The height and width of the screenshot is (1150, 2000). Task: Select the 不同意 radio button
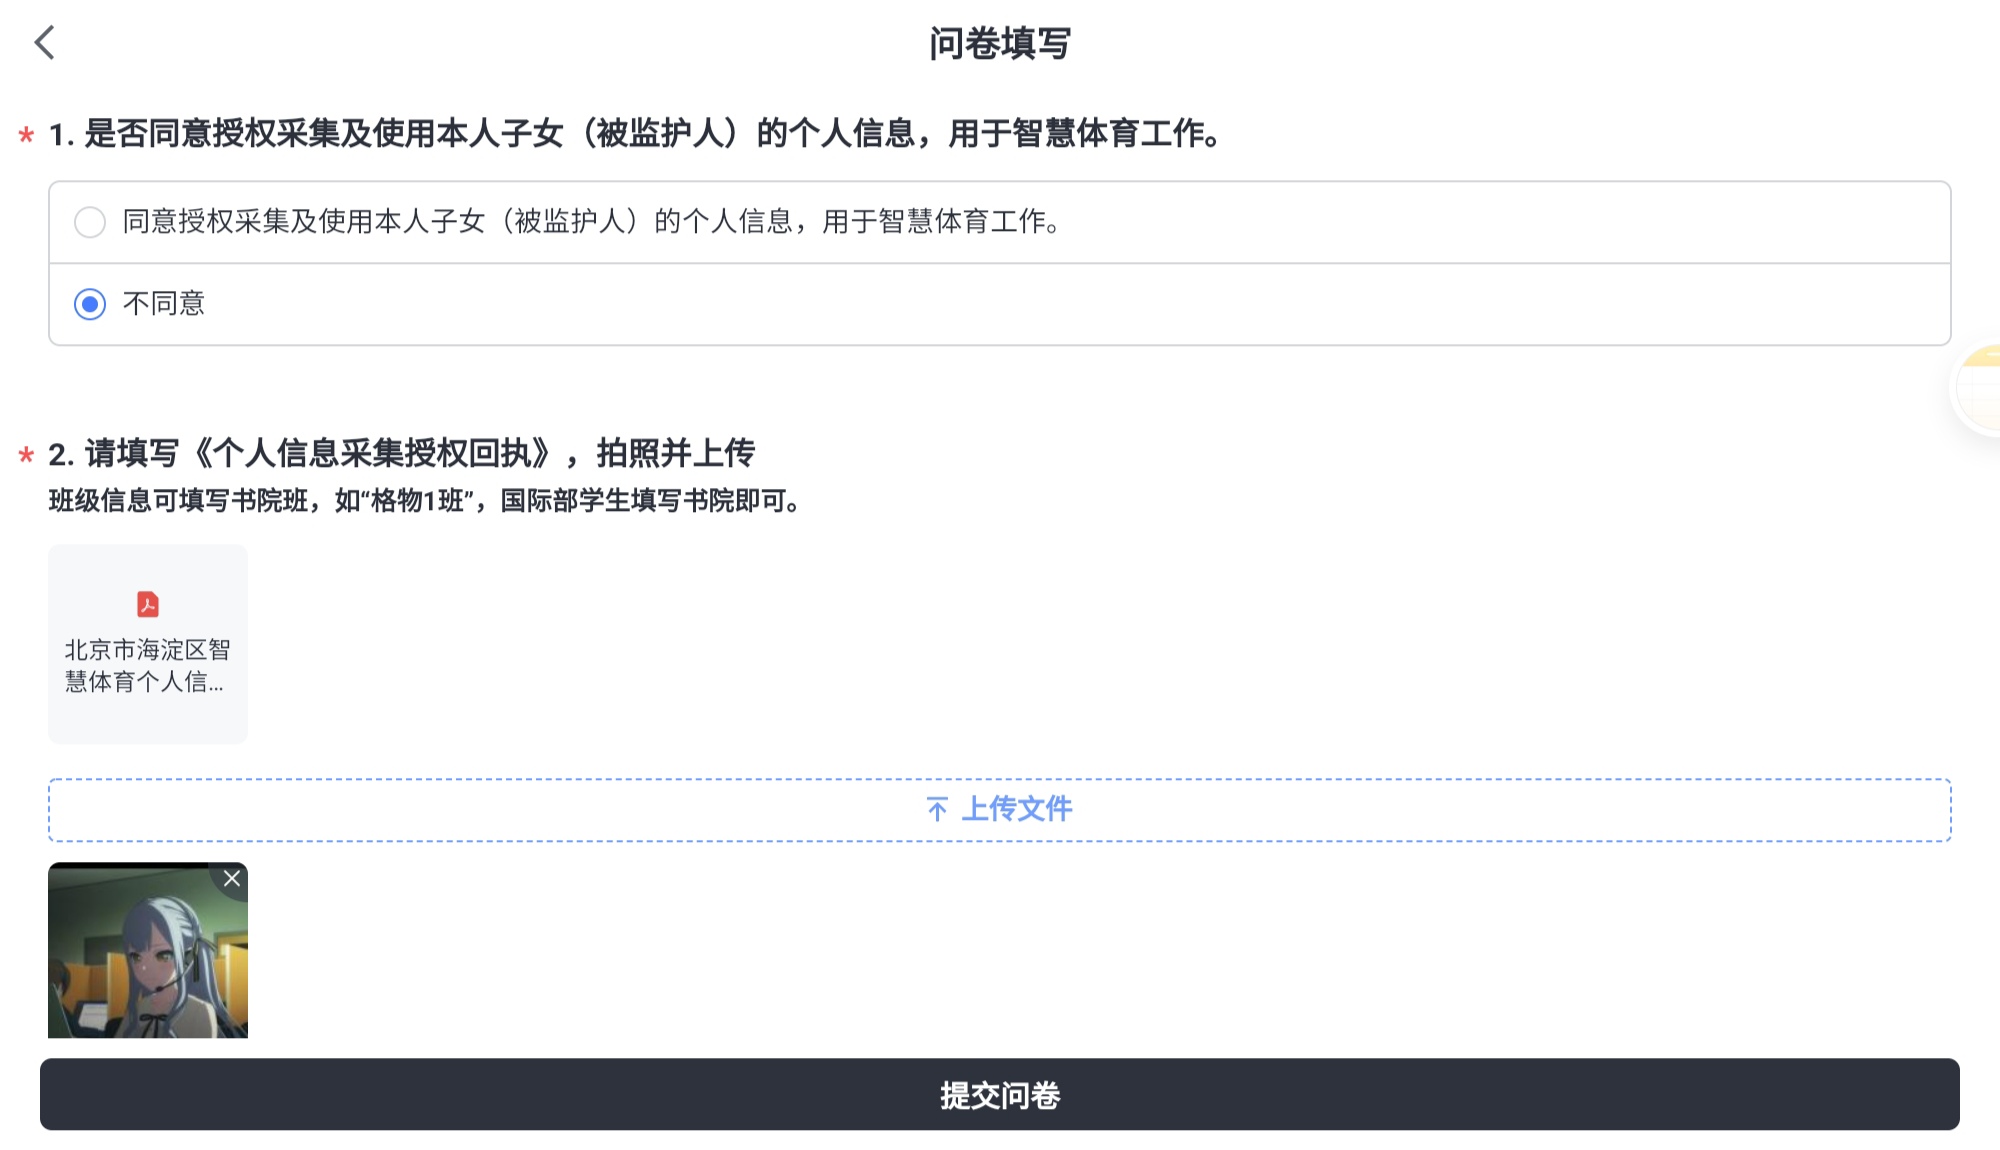coord(90,304)
